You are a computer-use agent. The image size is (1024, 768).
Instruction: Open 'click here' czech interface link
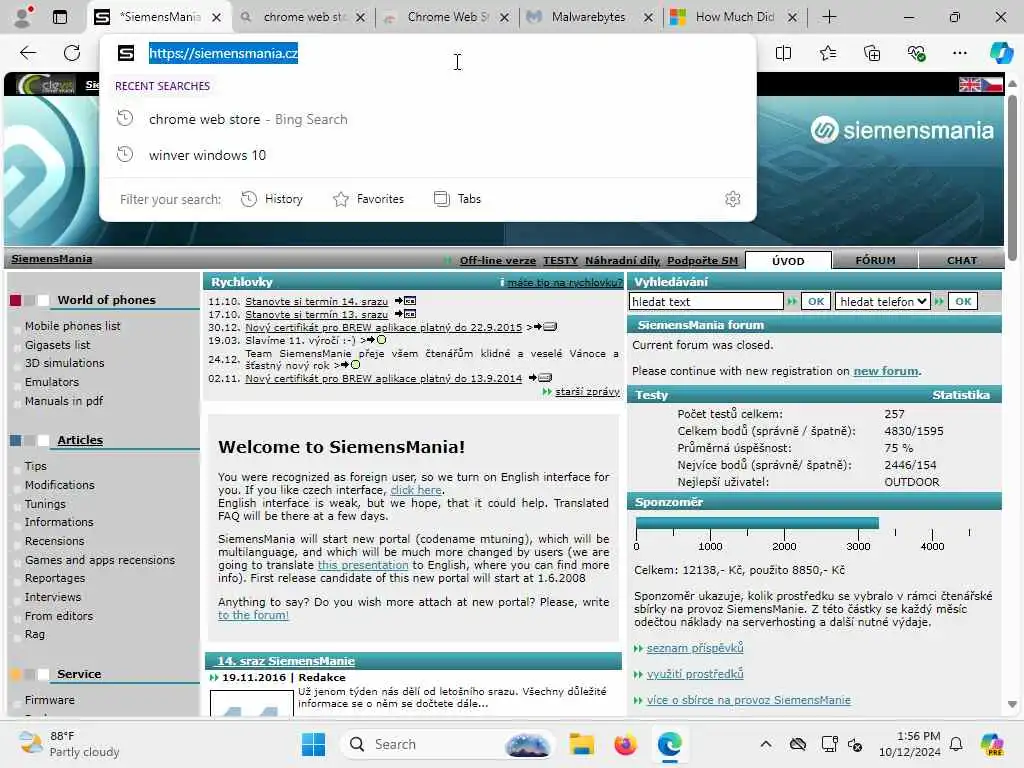pos(416,490)
